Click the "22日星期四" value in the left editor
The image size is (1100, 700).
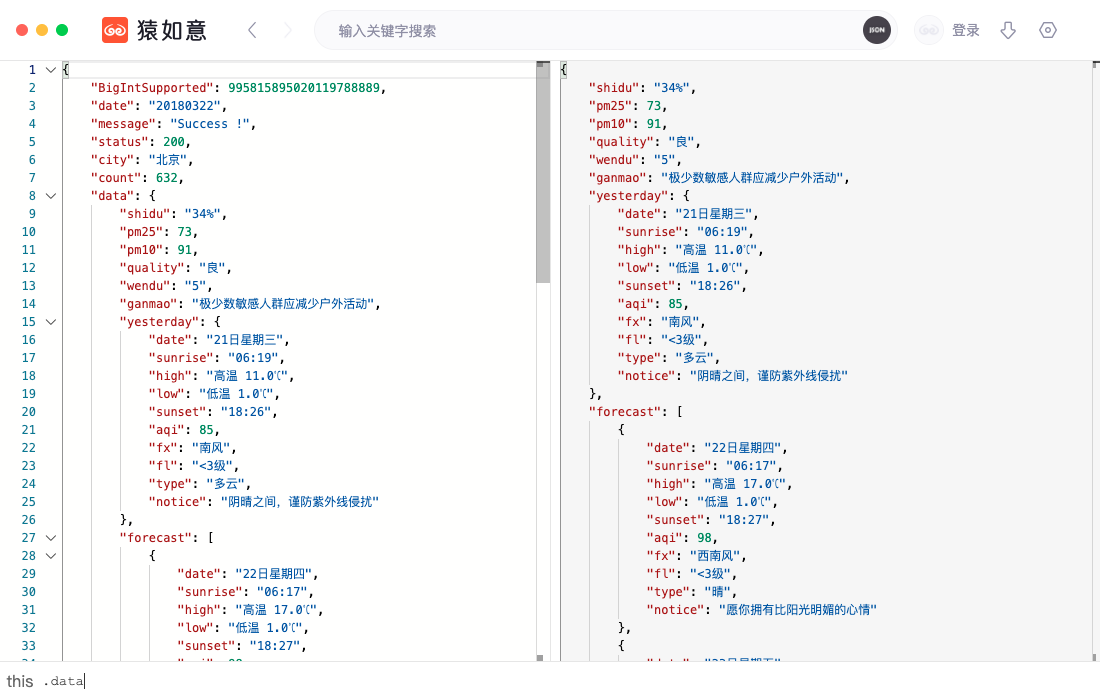click(273, 574)
